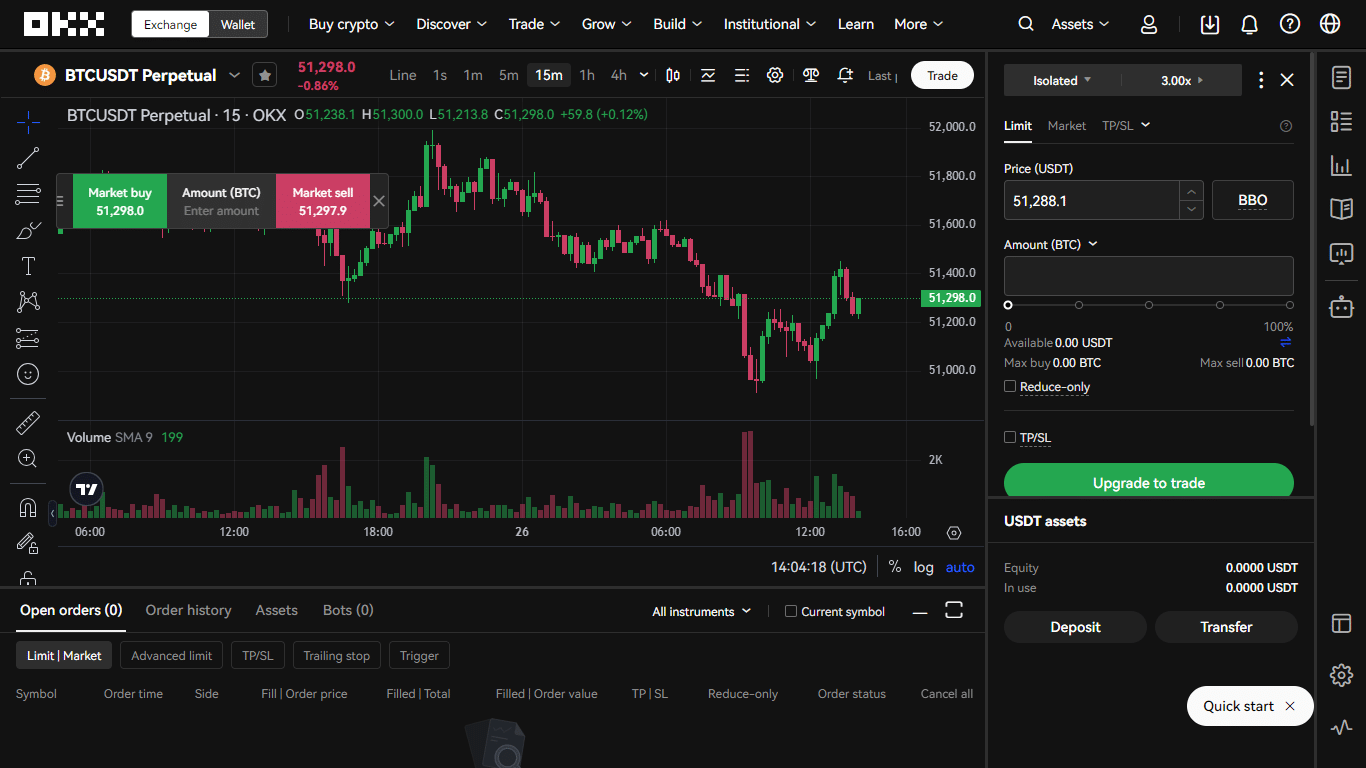1366x768 pixels.
Task: Switch to Exchange mode
Action: point(170,24)
